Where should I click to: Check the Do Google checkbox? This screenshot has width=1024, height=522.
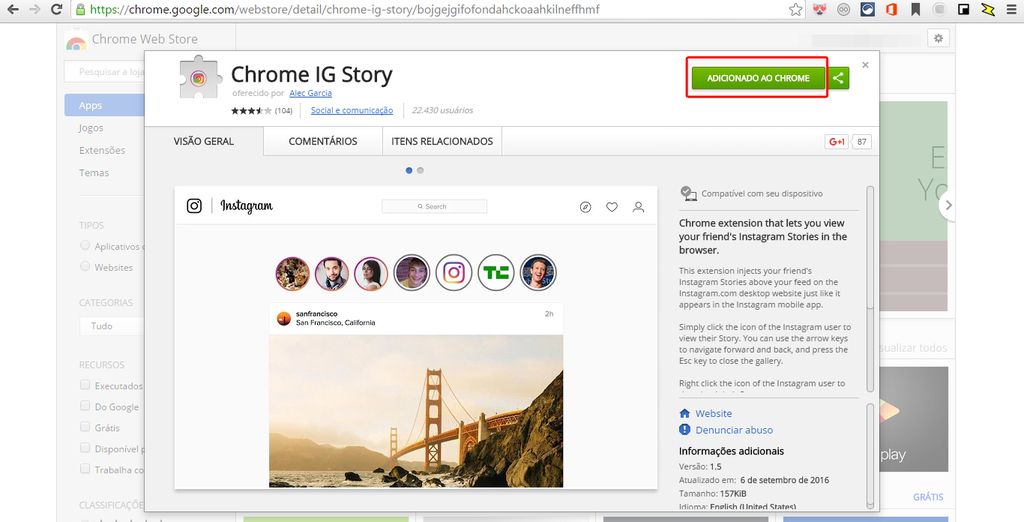[x=85, y=406]
